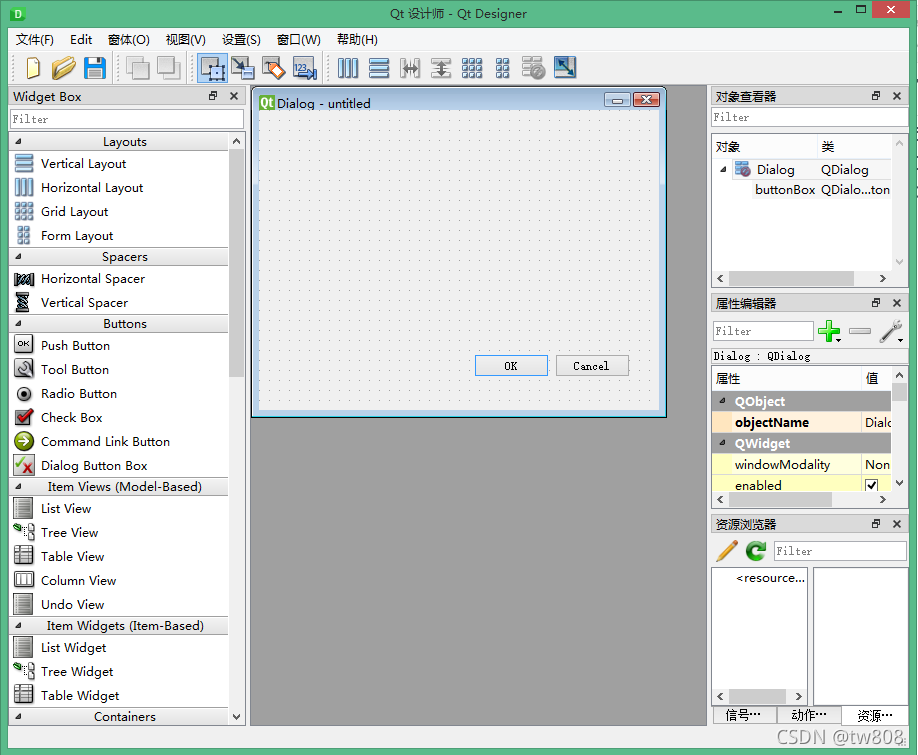Click the Open file folder icon
The width and height of the screenshot is (918, 755).
(x=63, y=68)
